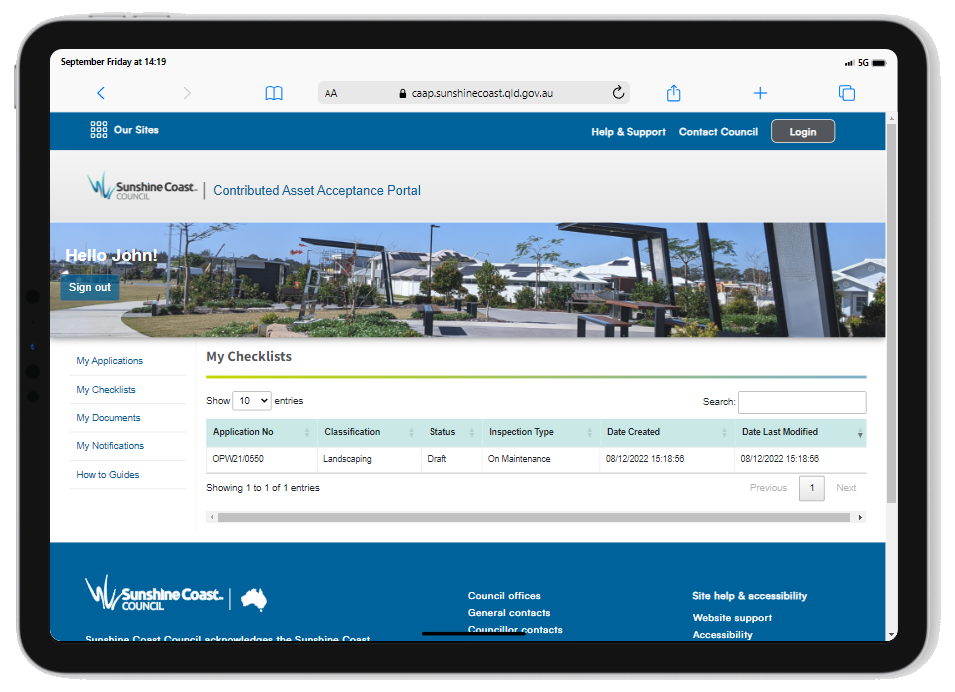Viewport: 955px width, 692px height.
Task: Sort by the Status column header
Action: (442, 432)
